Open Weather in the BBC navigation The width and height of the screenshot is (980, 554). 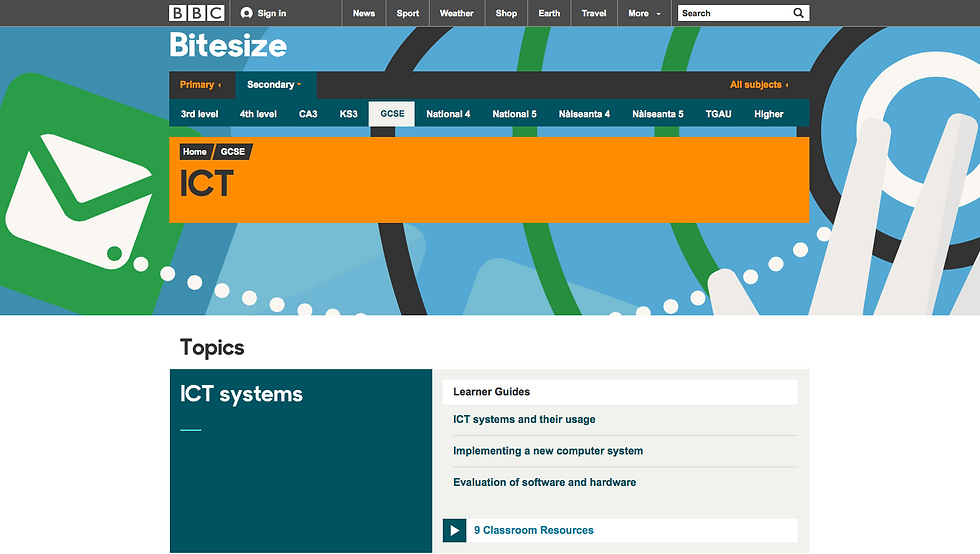click(456, 13)
